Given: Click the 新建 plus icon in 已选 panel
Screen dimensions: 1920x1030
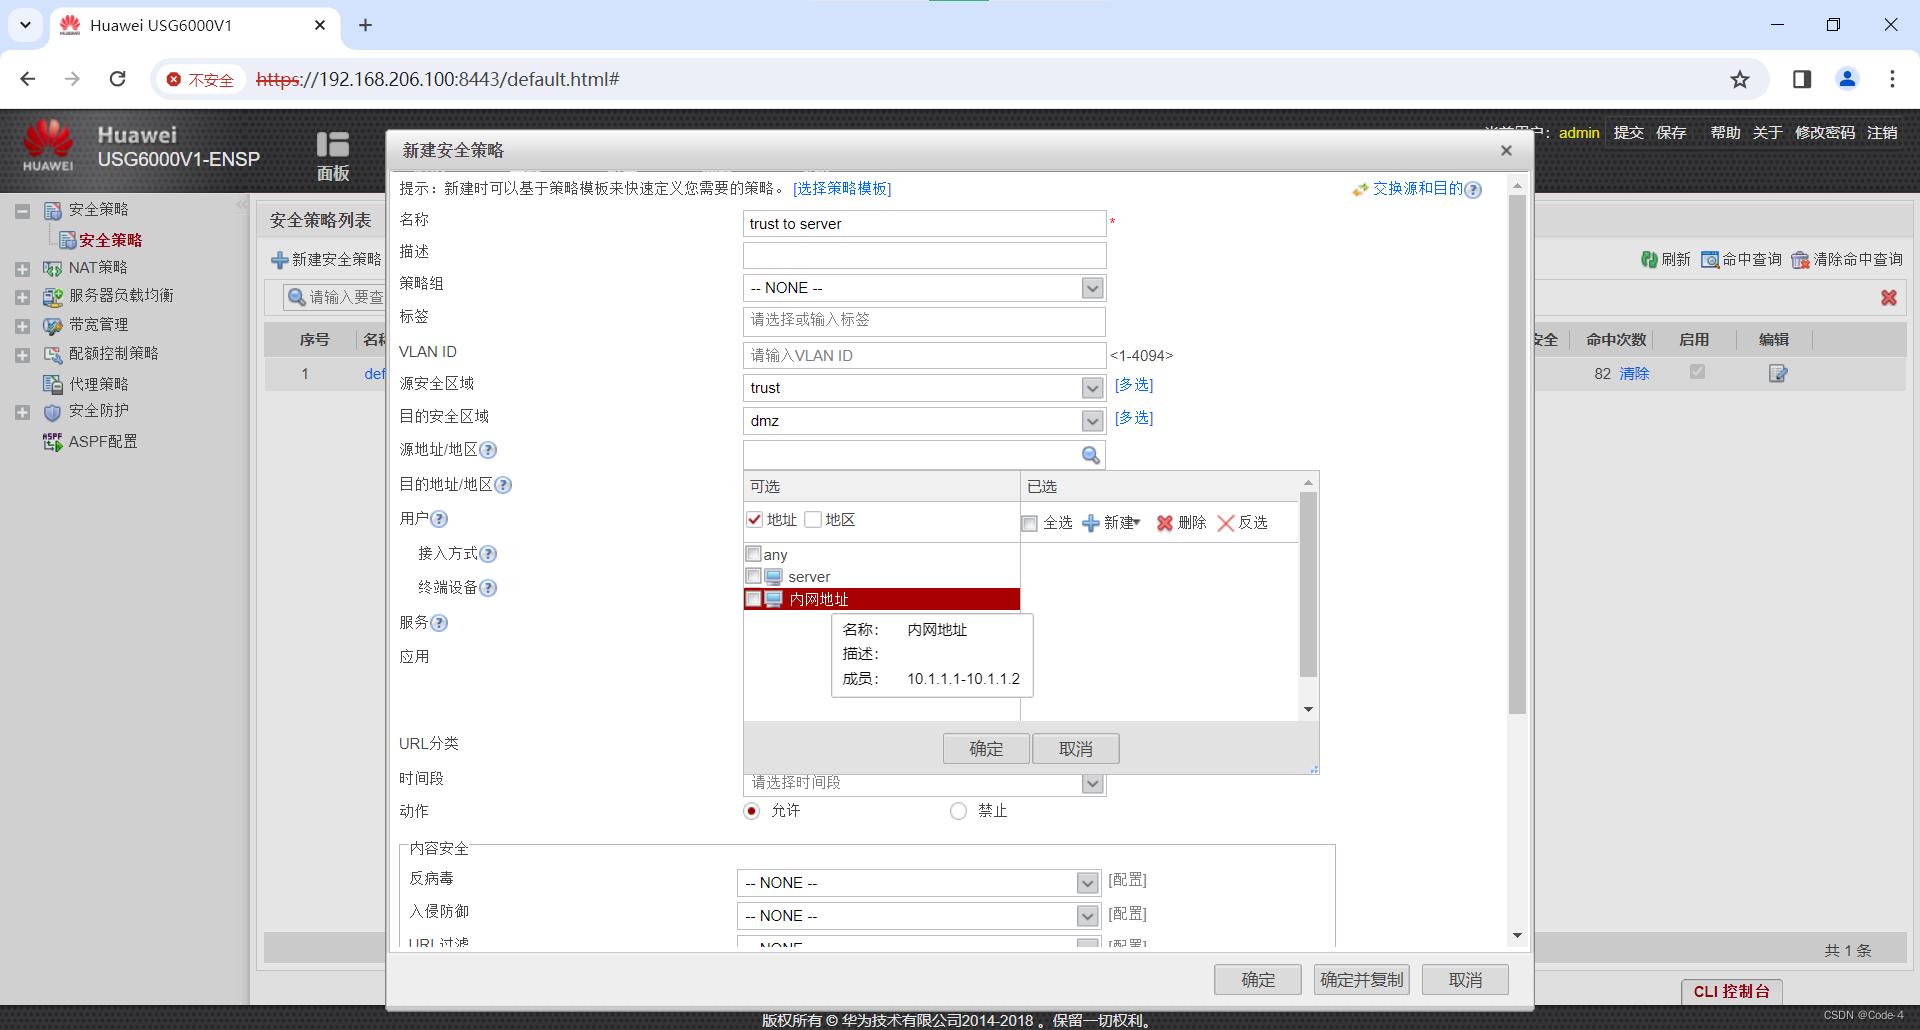Looking at the screenshot, I should click(x=1091, y=523).
